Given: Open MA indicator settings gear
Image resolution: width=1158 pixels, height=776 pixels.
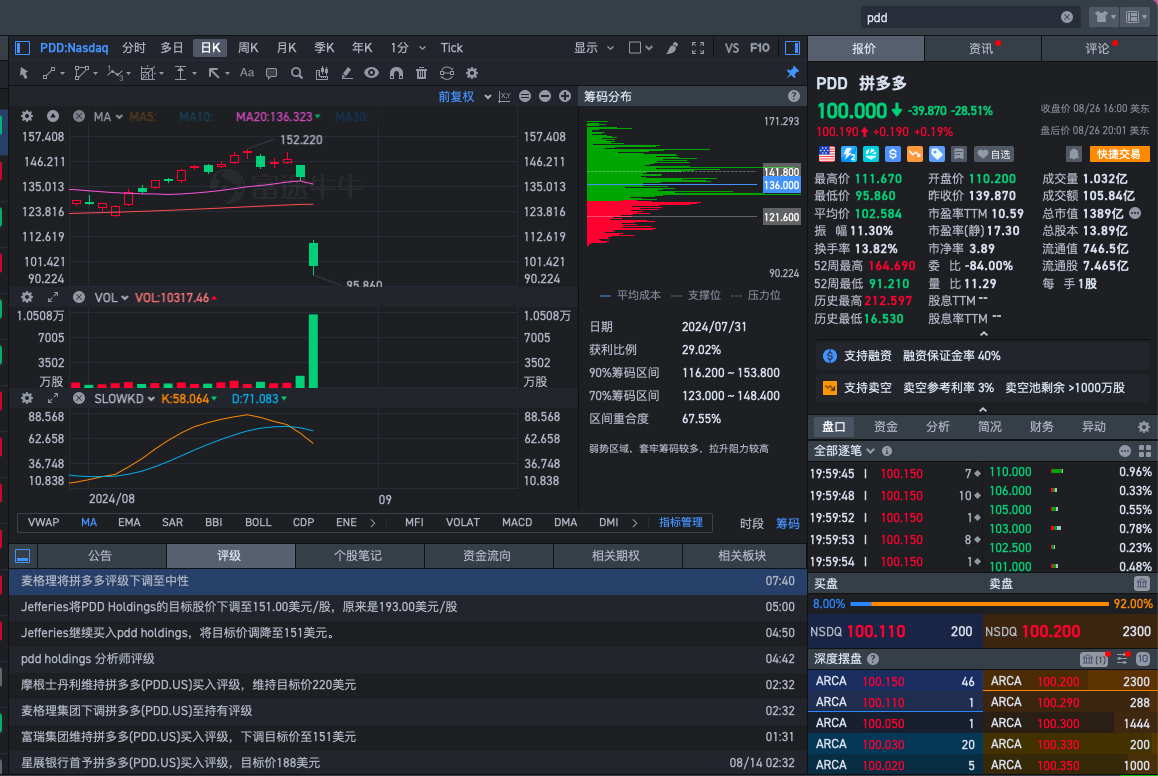Looking at the screenshot, I should tap(27, 116).
